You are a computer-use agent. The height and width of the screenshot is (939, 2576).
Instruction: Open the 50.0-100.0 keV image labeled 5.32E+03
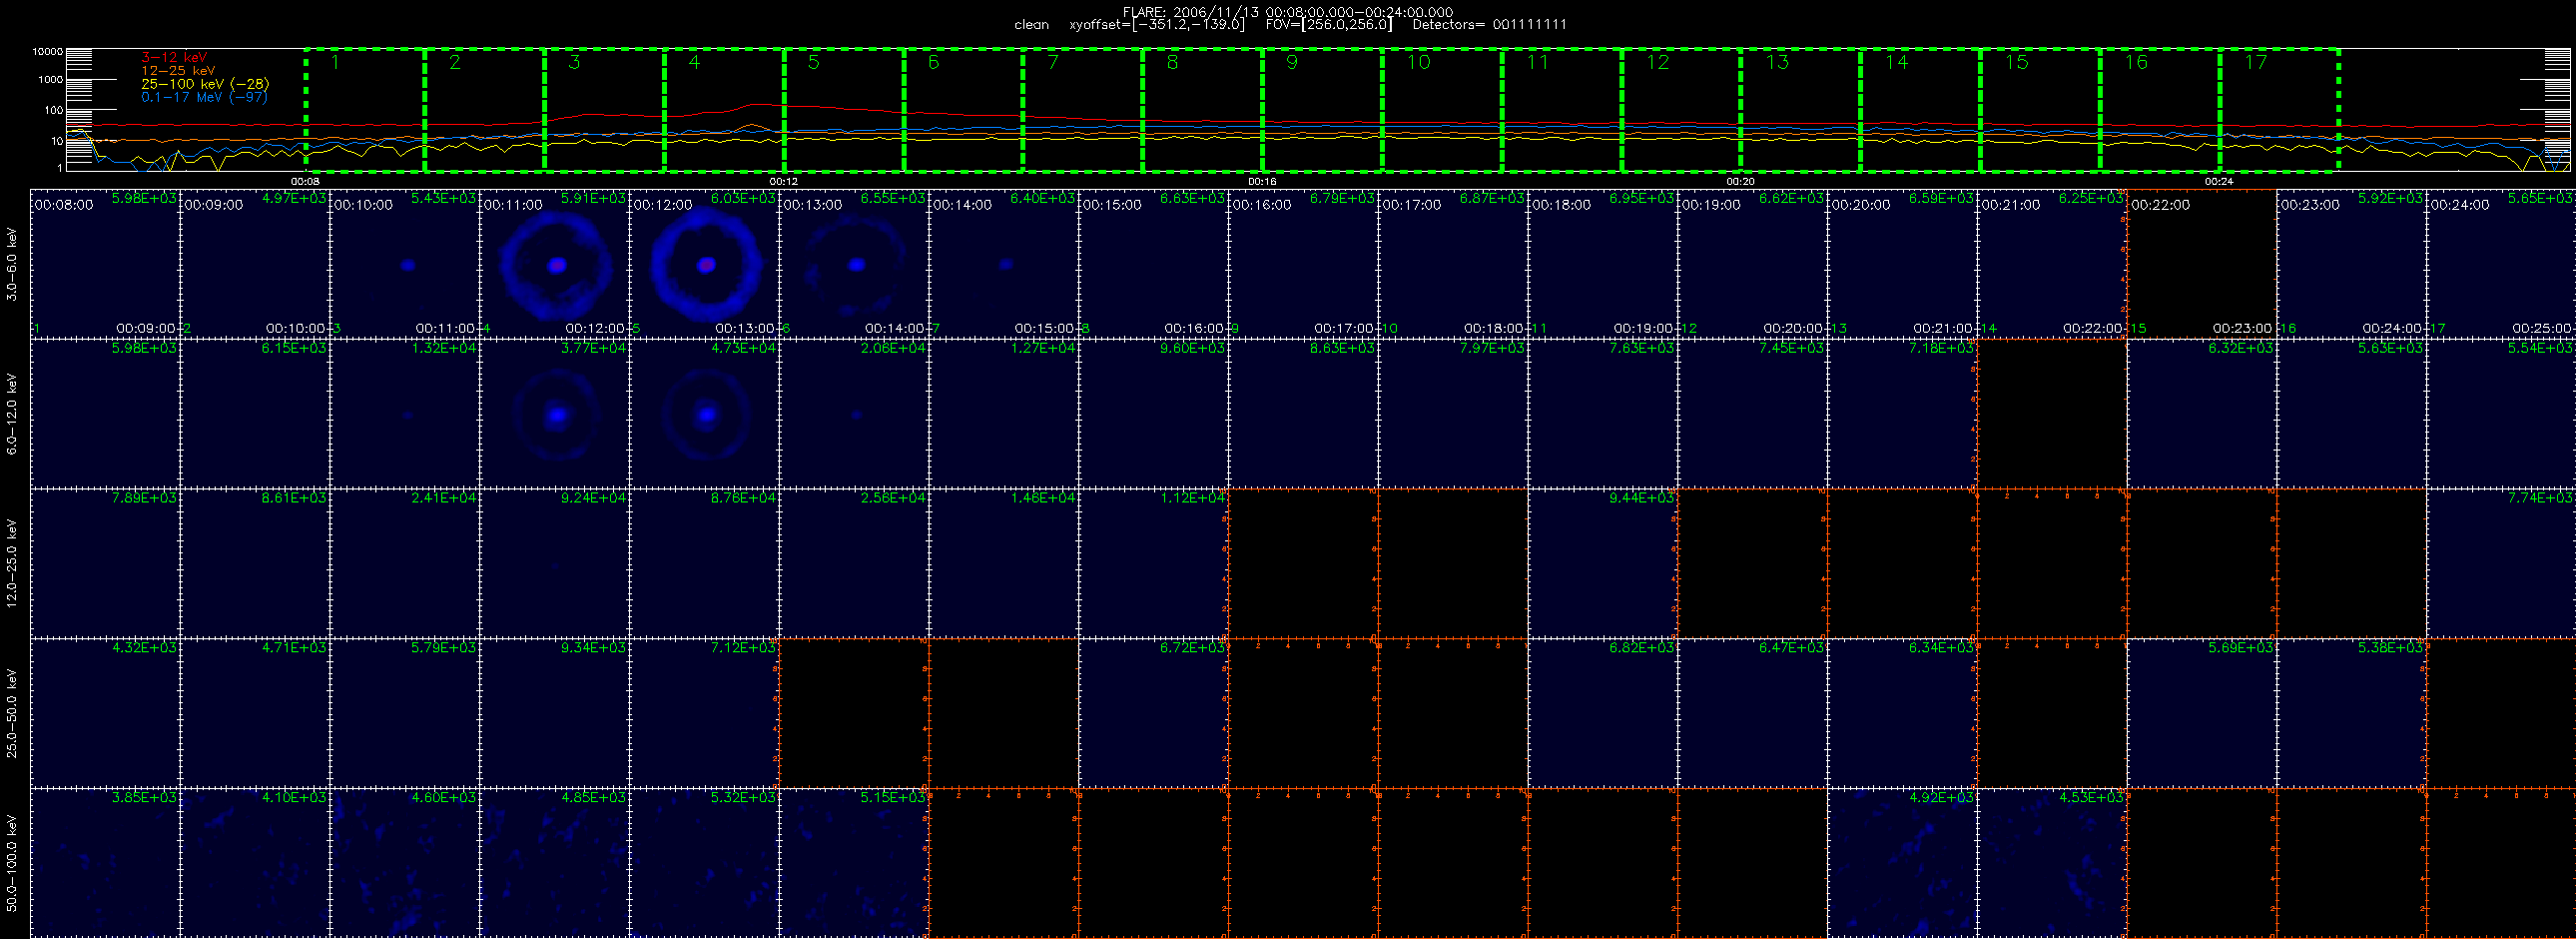click(x=705, y=863)
